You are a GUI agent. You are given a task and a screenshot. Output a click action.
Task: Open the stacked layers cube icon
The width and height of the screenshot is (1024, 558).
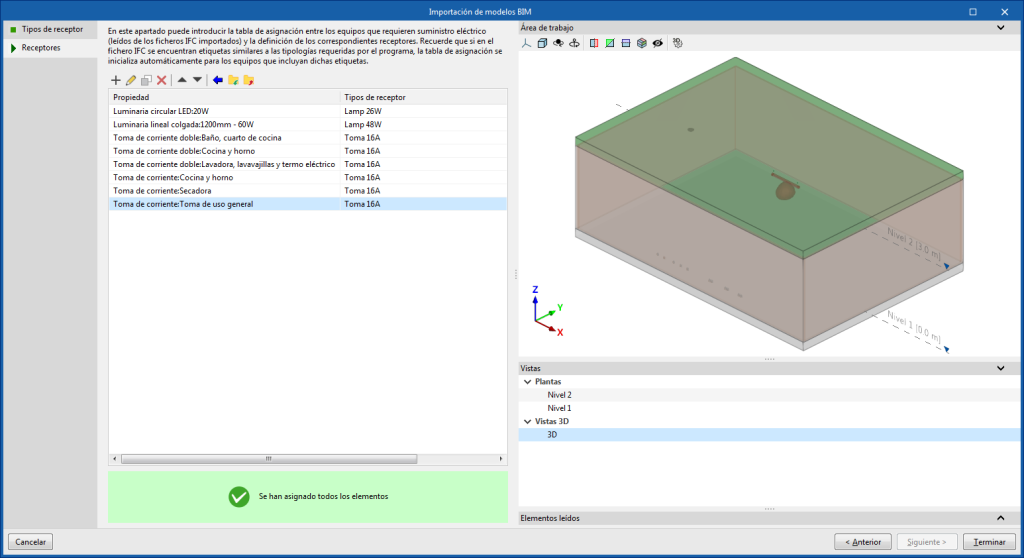tap(642, 43)
